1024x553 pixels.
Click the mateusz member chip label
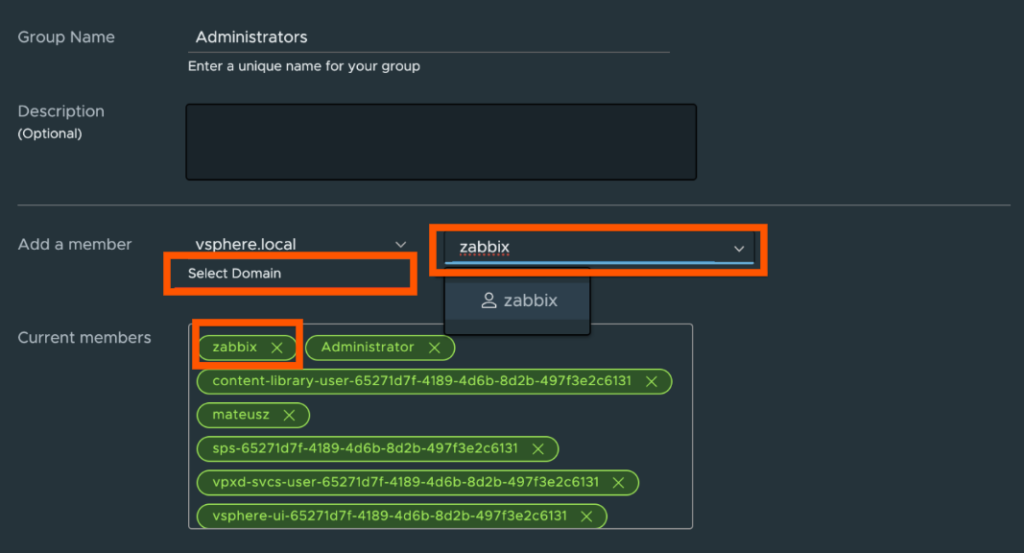coord(240,415)
